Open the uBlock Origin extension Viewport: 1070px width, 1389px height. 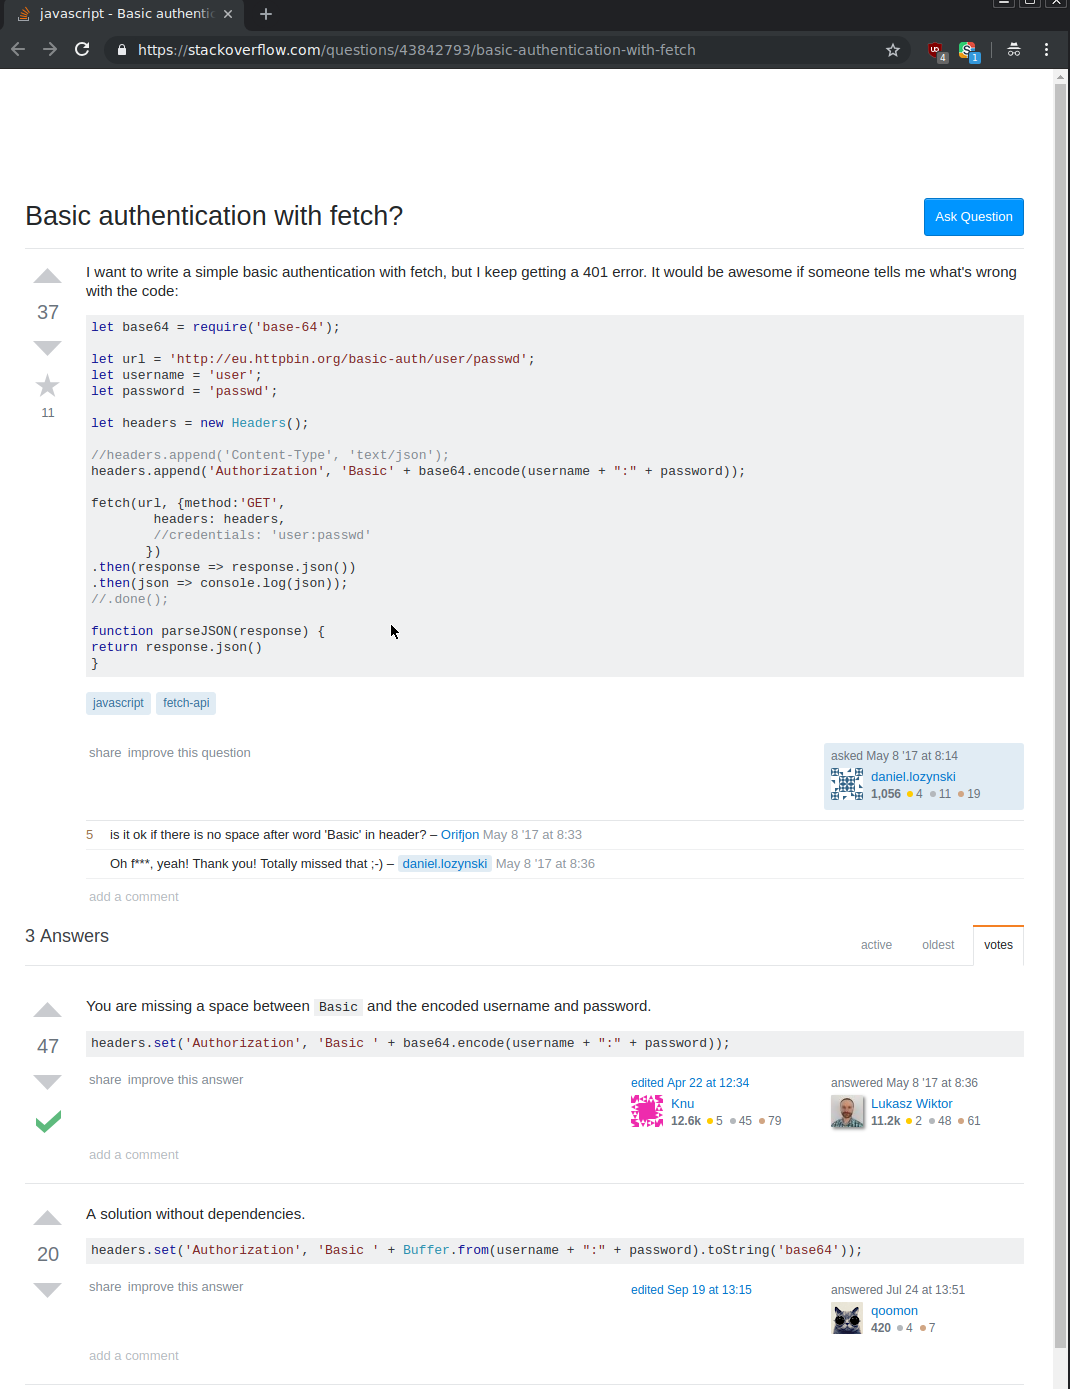(x=936, y=50)
